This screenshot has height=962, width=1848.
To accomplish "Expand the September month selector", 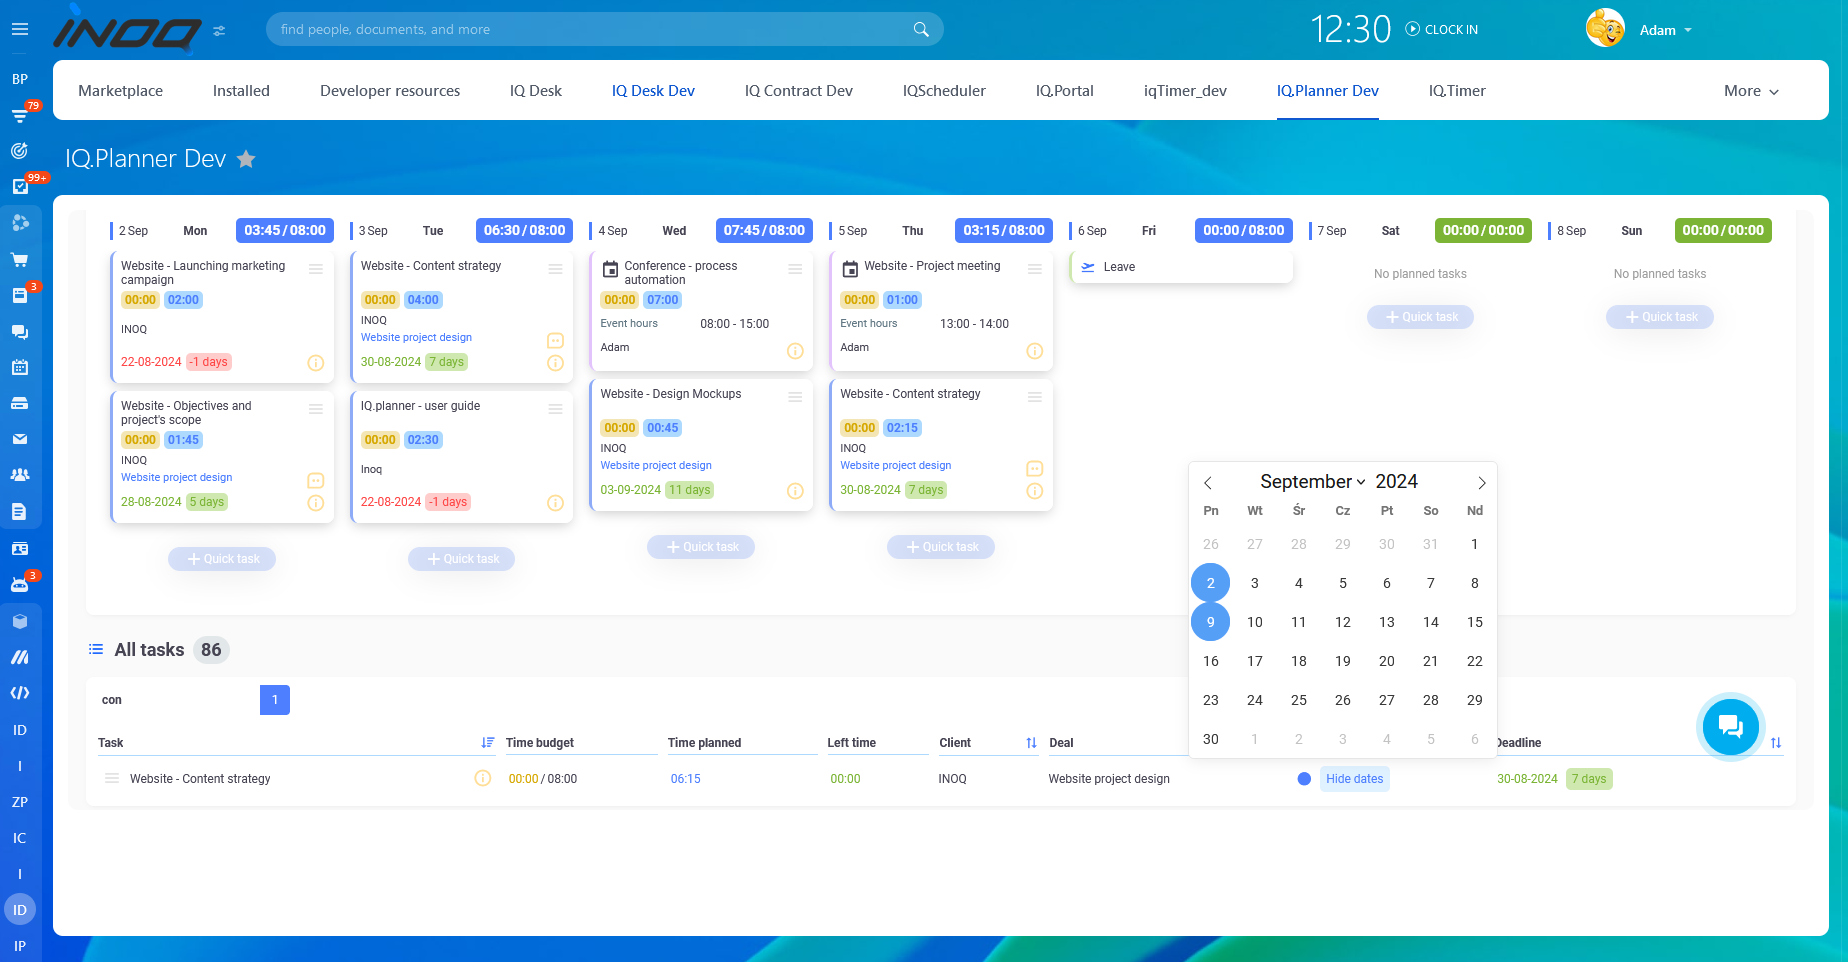I will pyautogui.click(x=1311, y=481).
